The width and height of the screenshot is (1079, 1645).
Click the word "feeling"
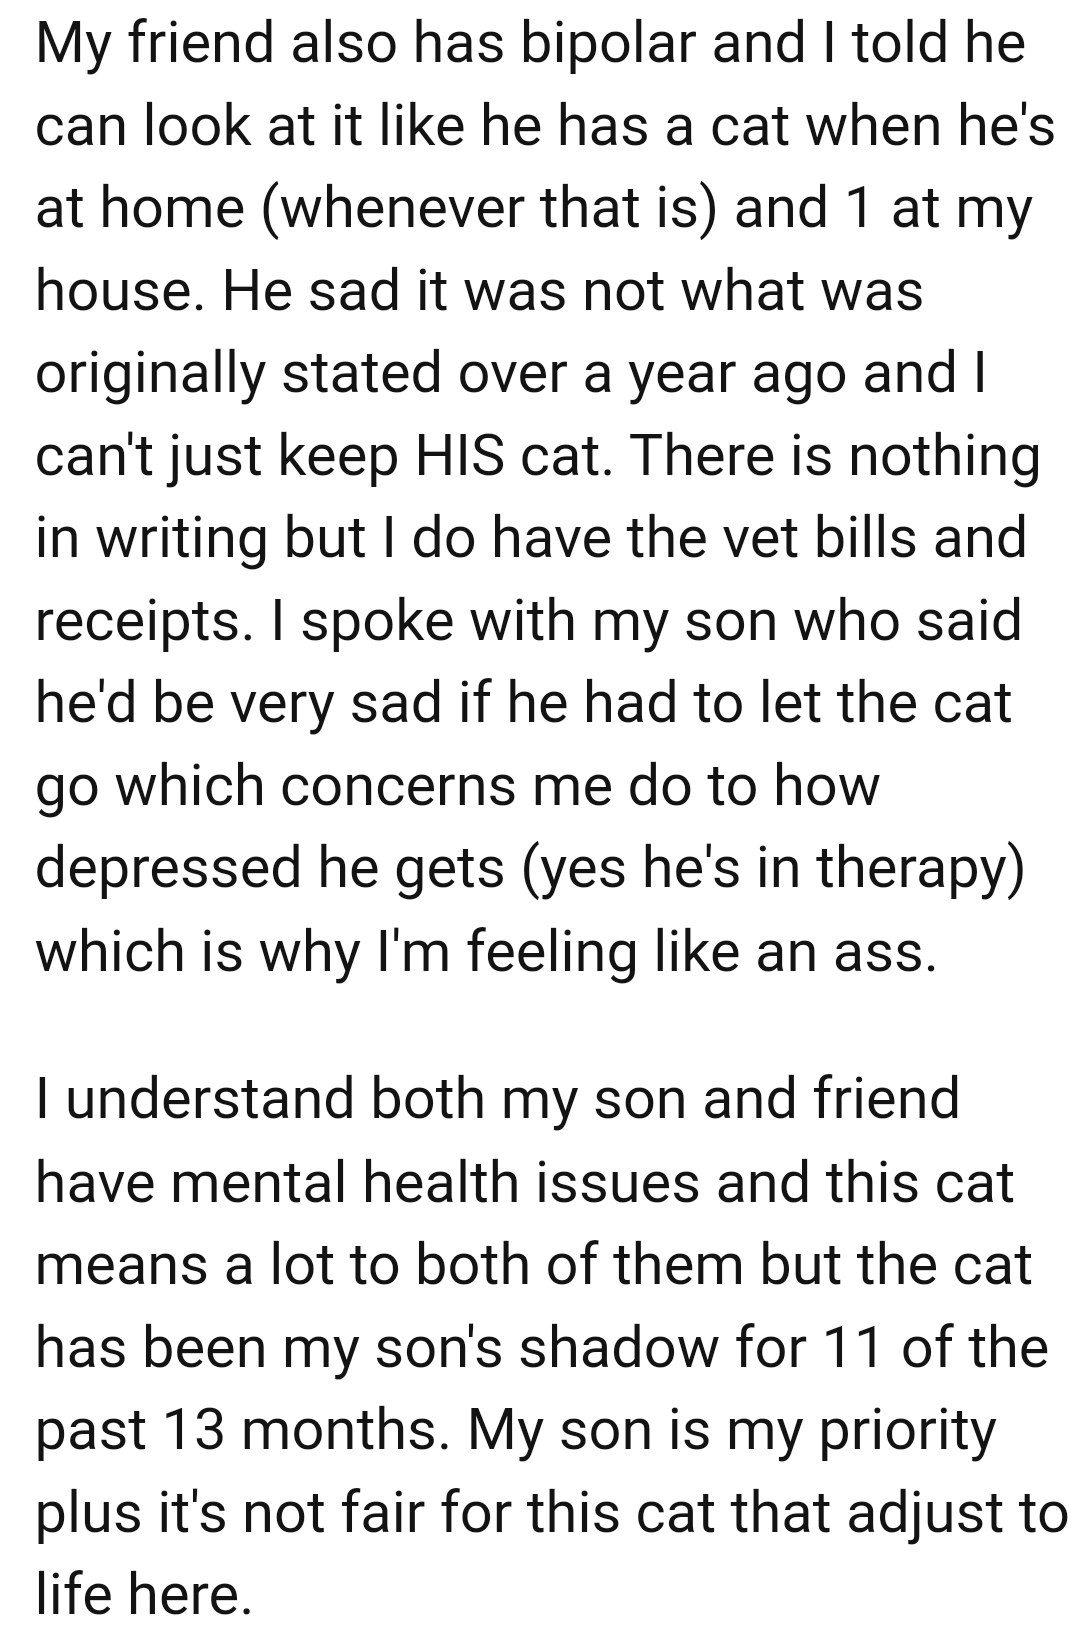[552, 949]
